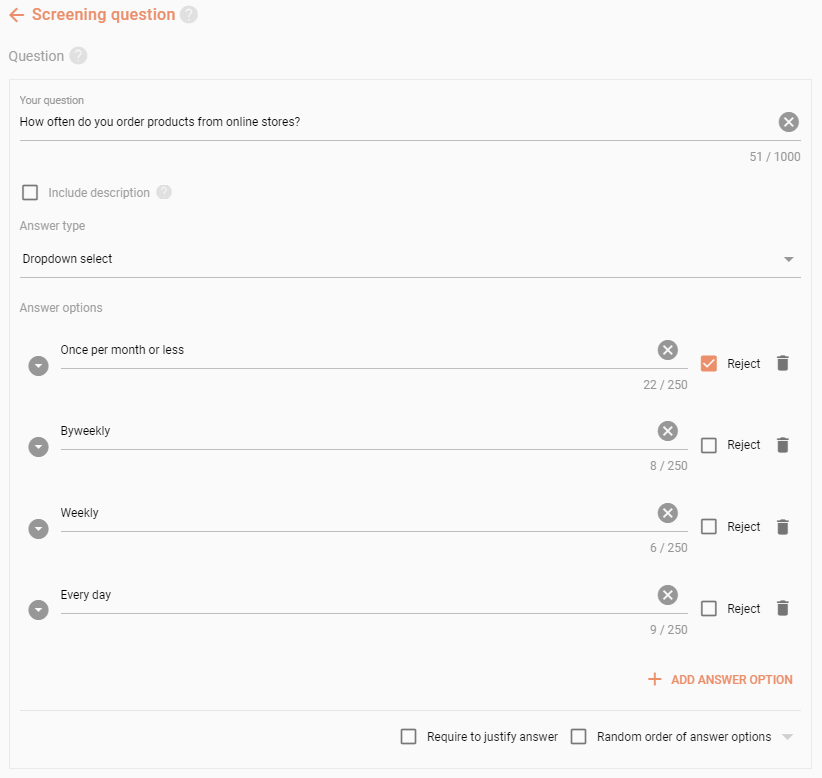Delete the 'Byweekly' answer option
The width and height of the screenshot is (822, 778).
pyautogui.click(x=782, y=445)
